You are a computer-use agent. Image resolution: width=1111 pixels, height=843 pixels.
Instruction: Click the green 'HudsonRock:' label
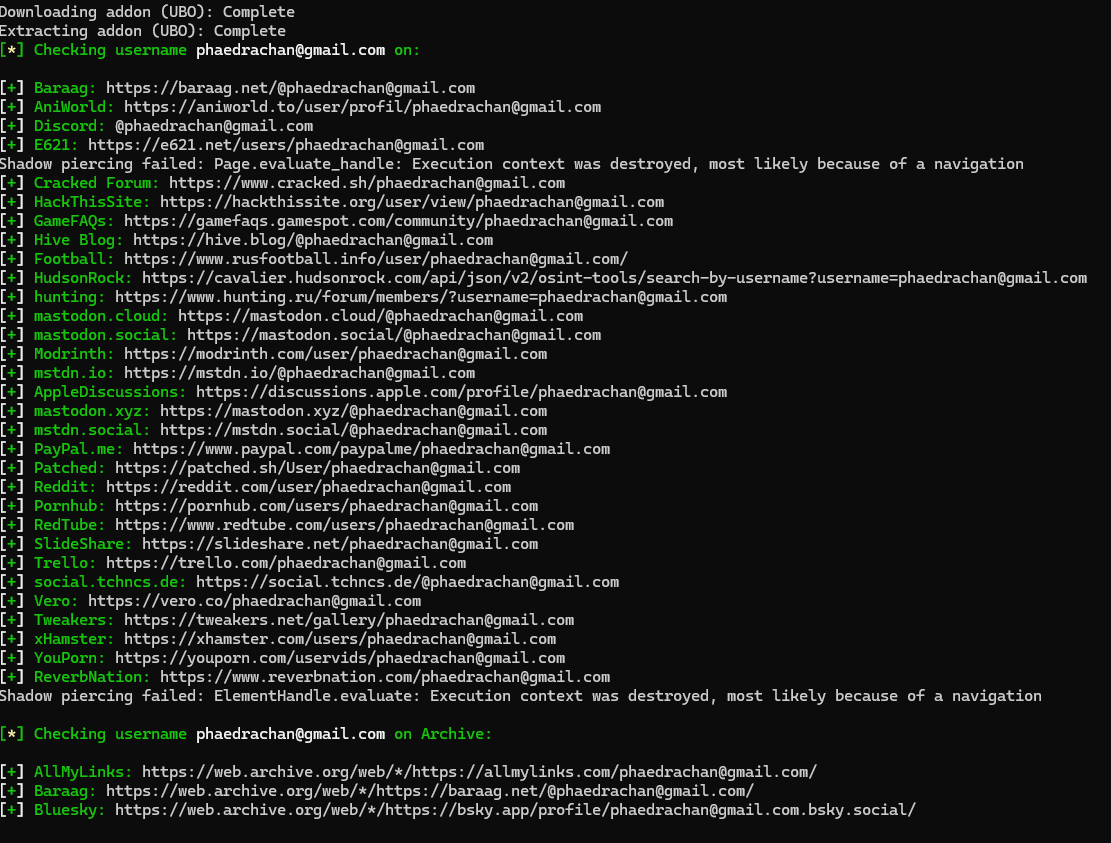[x=83, y=278]
